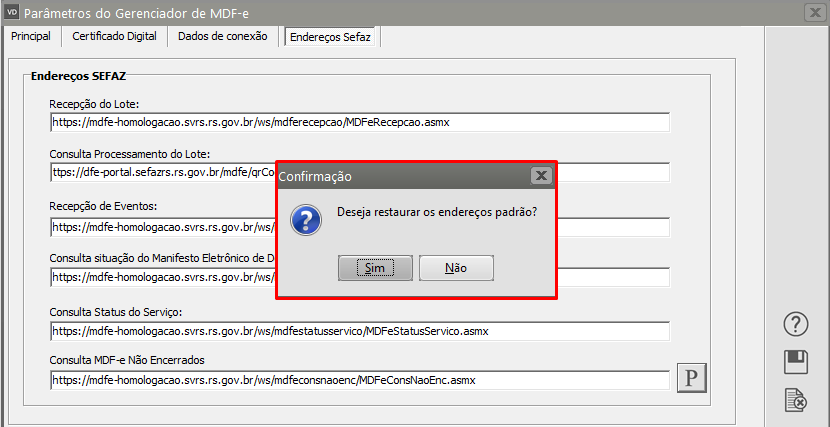The width and height of the screenshot is (830, 427).
Task: Save parameters with the floppy disk icon
Action: [796, 363]
